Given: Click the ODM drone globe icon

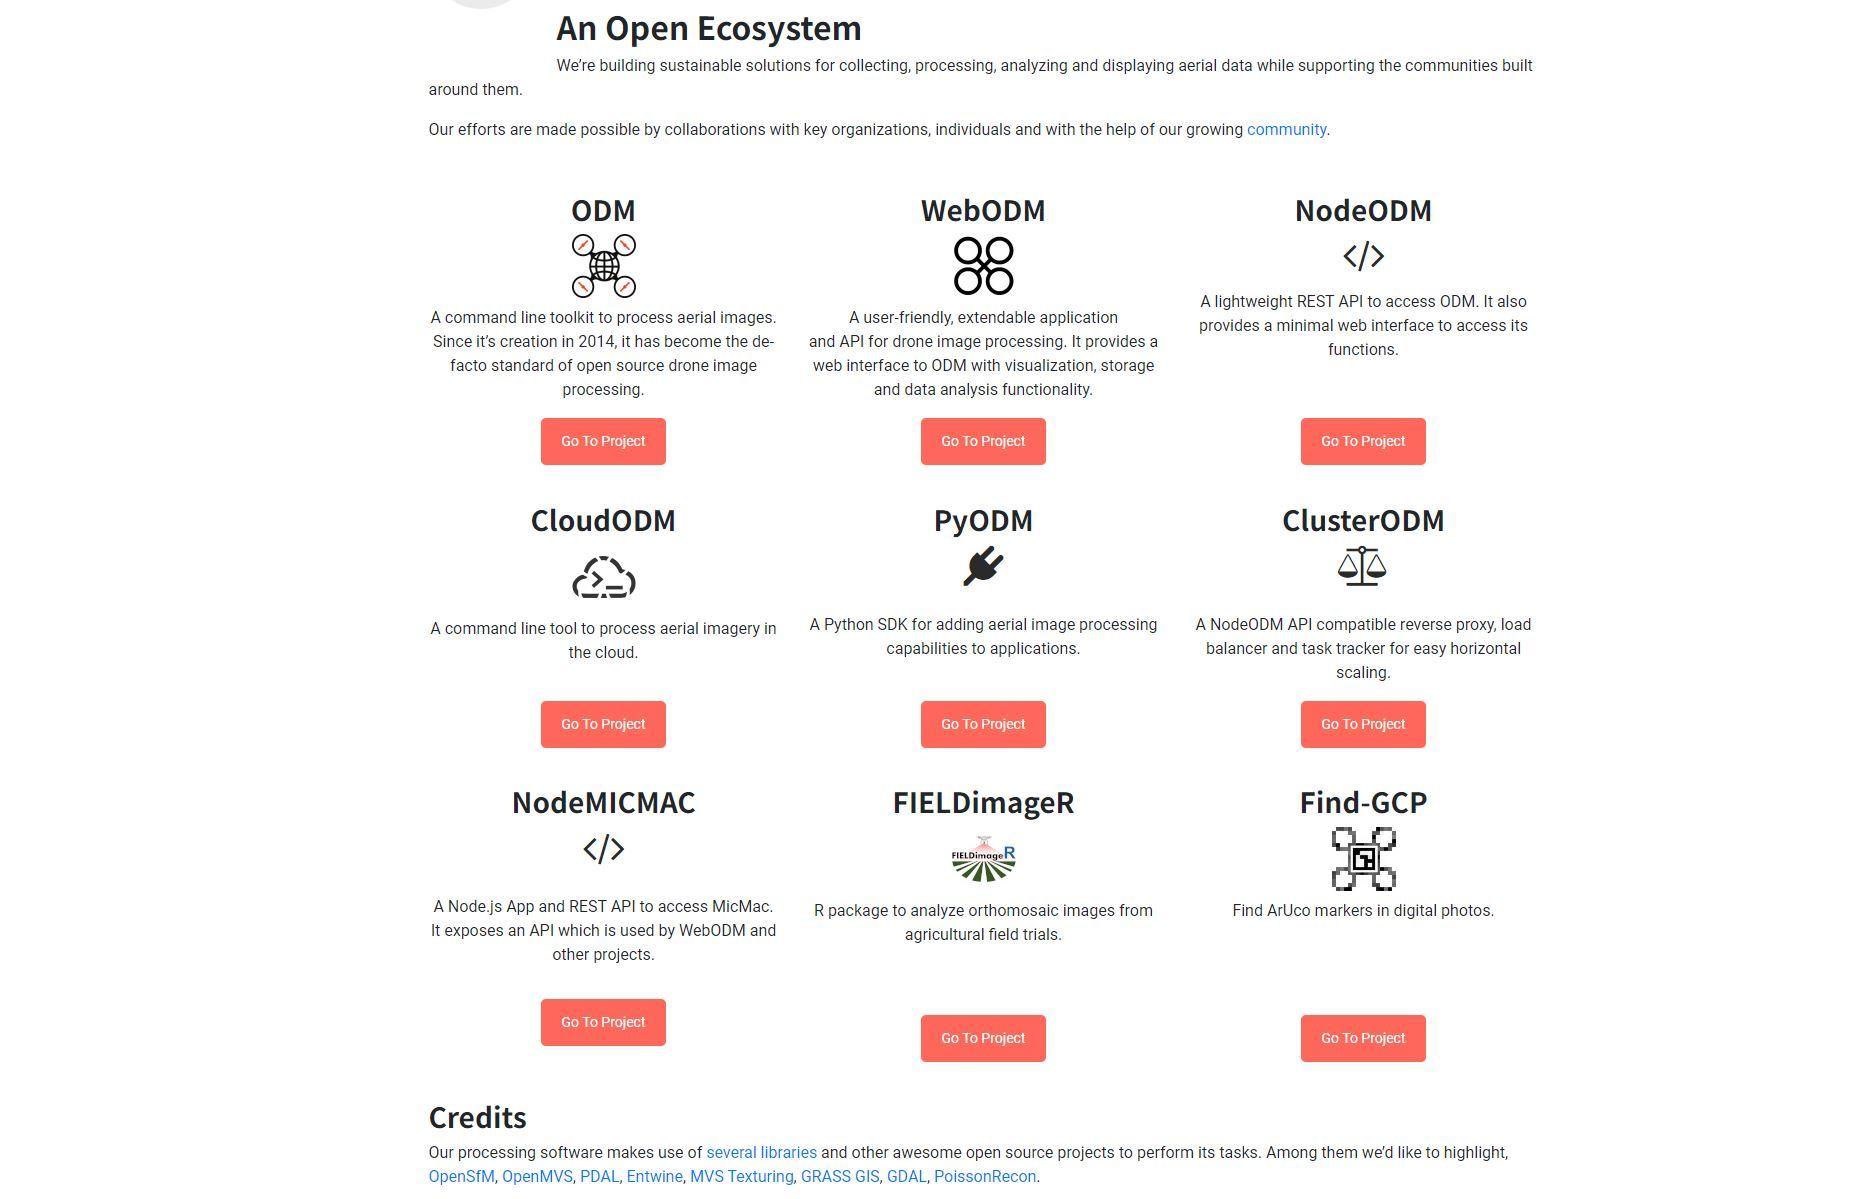Looking at the screenshot, I should coord(603,266).
